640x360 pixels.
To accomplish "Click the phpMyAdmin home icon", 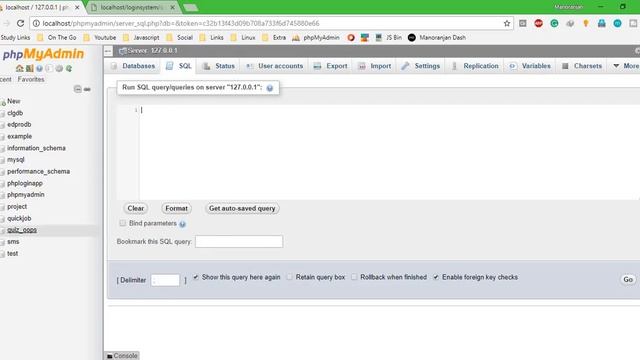I will [x=19, y=68].
